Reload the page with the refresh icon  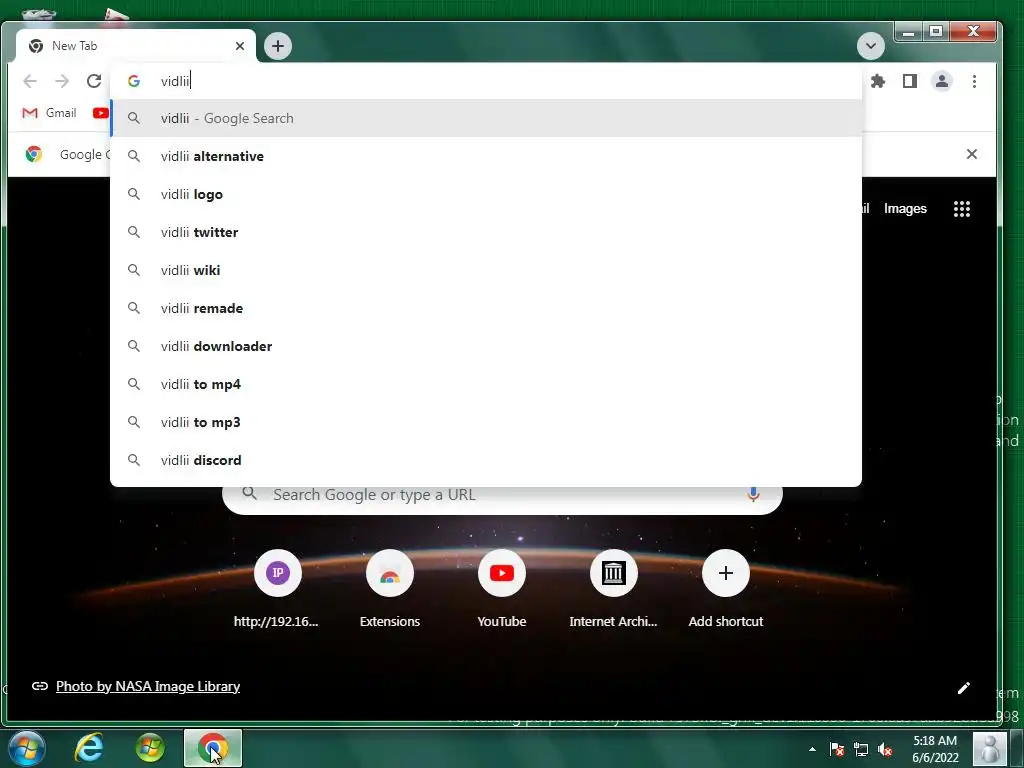[x=94, y=81]
